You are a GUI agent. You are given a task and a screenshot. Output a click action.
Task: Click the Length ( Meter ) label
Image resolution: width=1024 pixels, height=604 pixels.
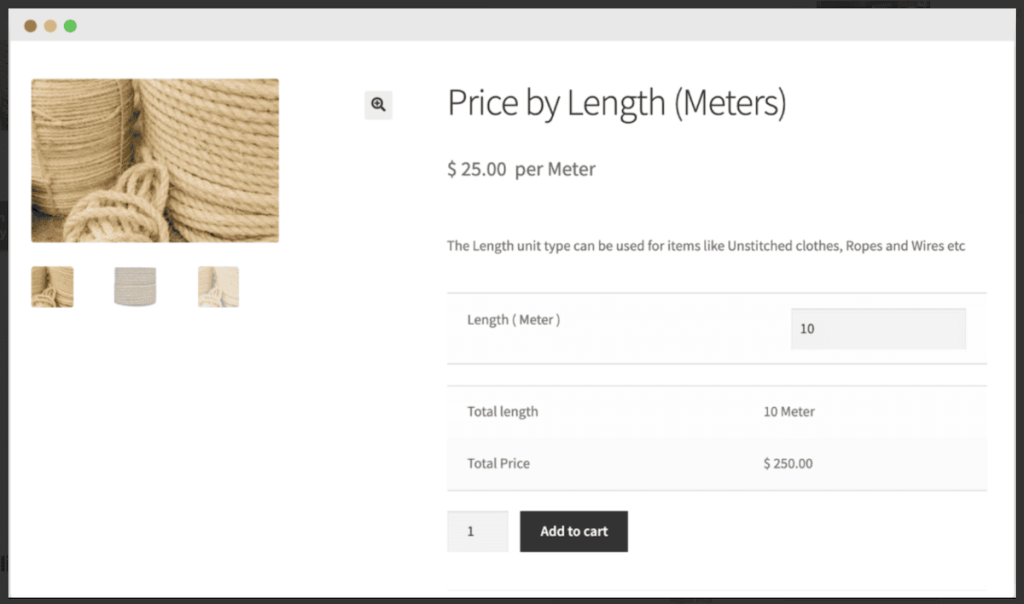click(512, 320)
